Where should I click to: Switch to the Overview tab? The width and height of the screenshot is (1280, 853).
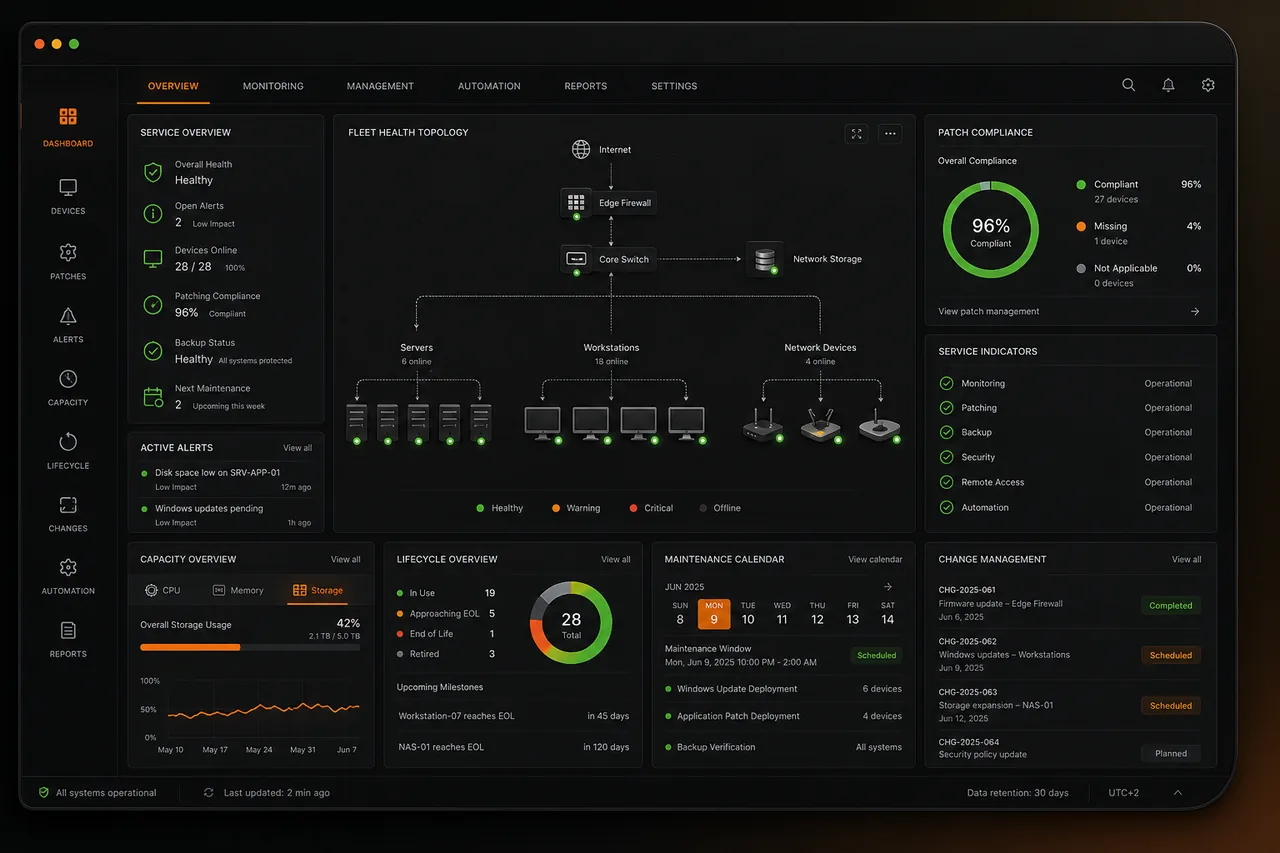173,86
